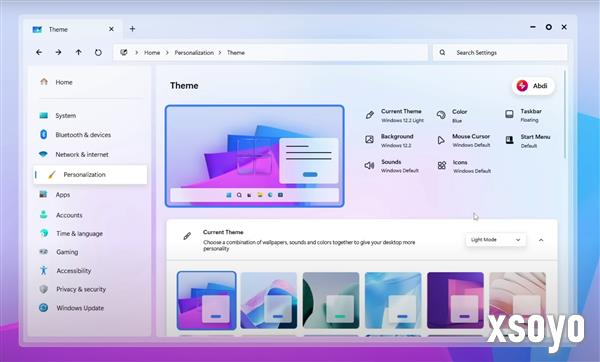Click the refresh icon in toolbar
Screen dimensions: 600x362
(x=98, y=52)
